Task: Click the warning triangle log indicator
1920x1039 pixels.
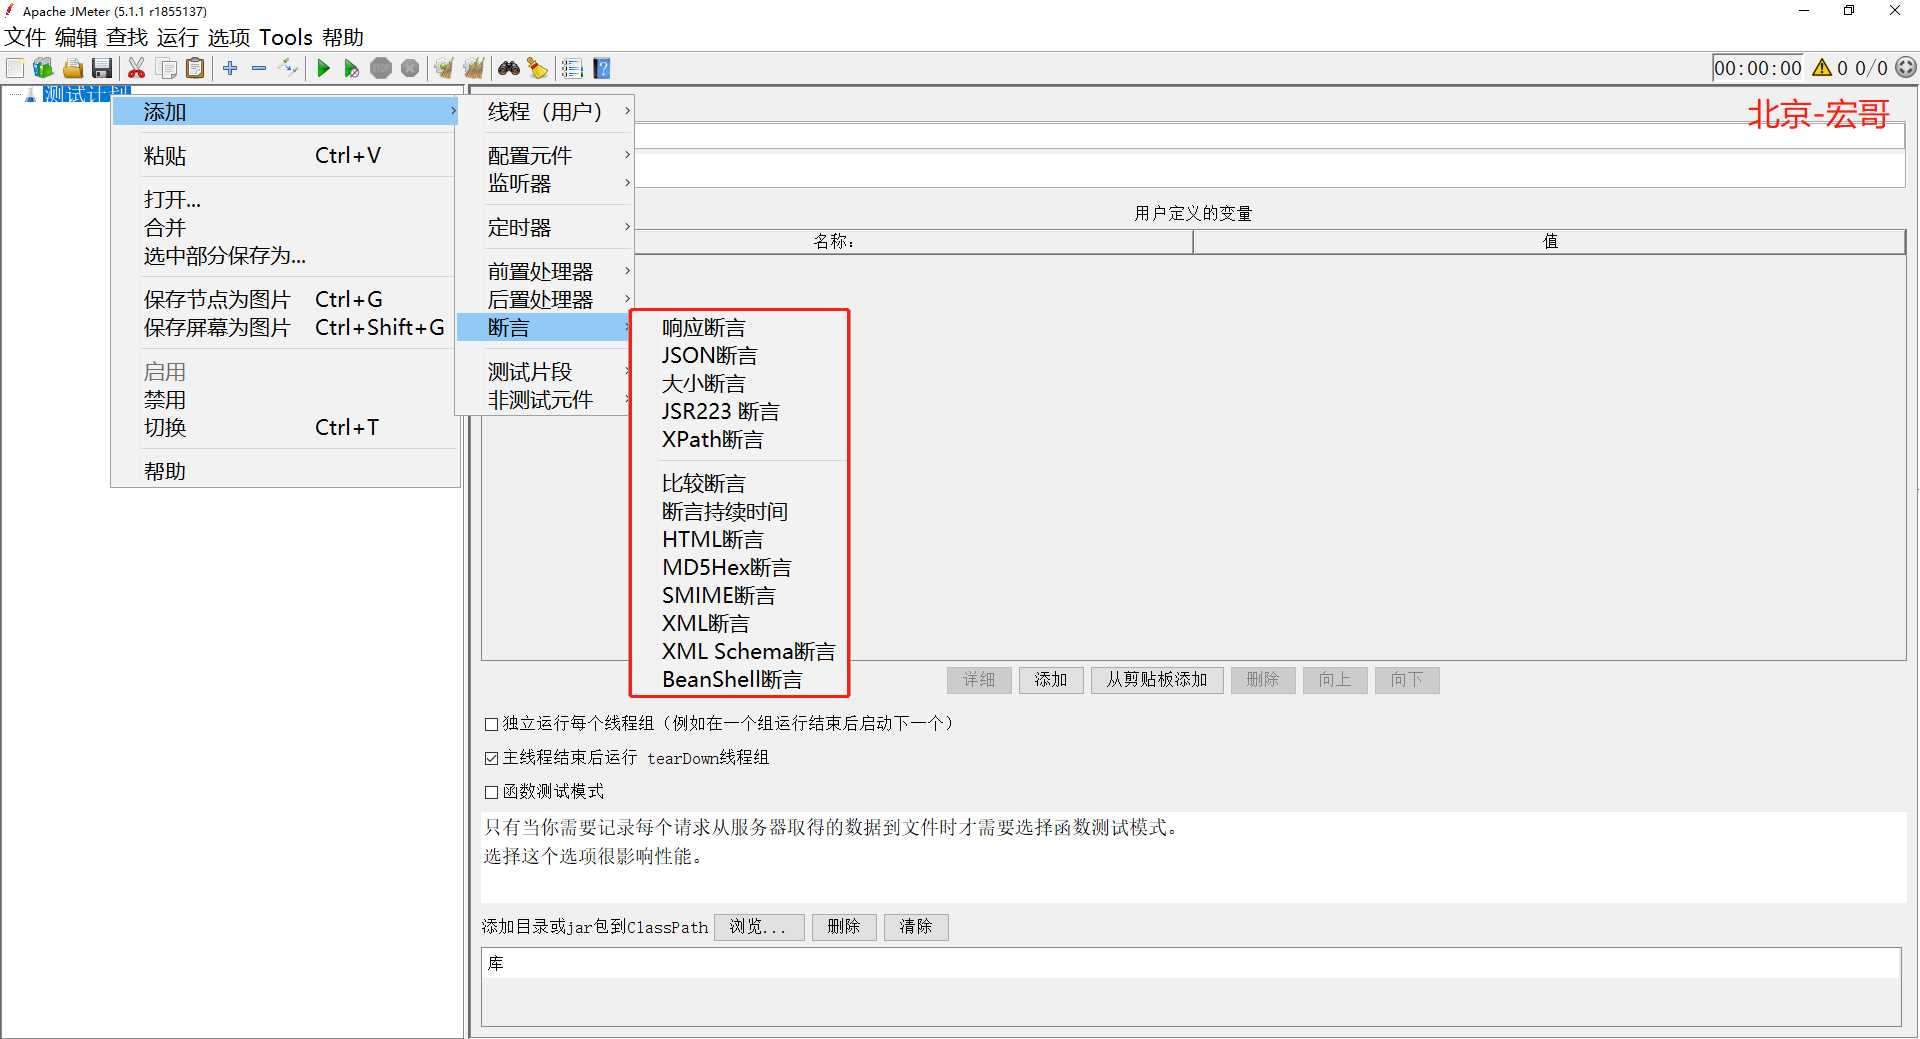Action: coord(1822,68)
